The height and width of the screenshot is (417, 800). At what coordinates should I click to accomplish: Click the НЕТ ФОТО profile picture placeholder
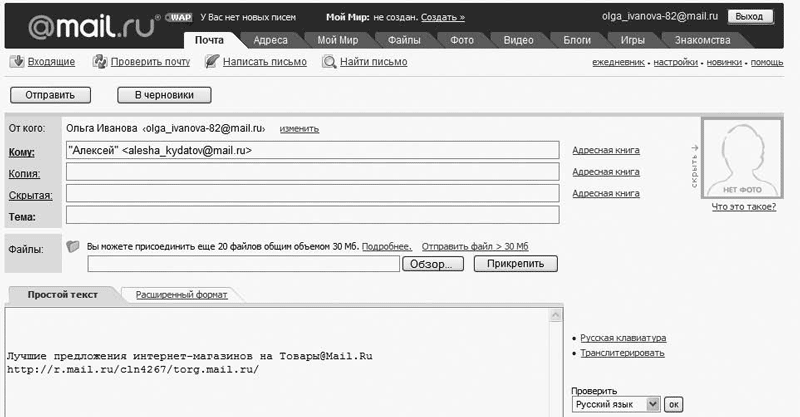click(x=742, y=158)
